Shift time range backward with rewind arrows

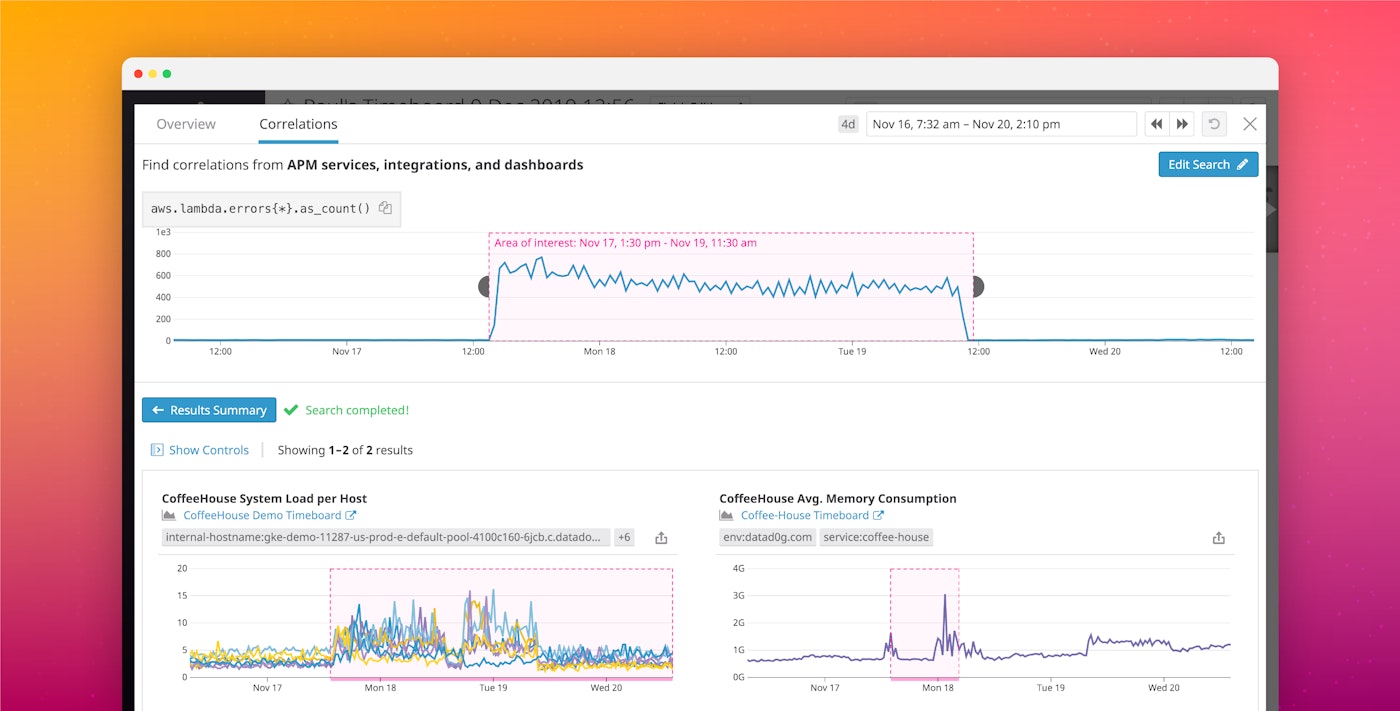tap(1156, 123)
